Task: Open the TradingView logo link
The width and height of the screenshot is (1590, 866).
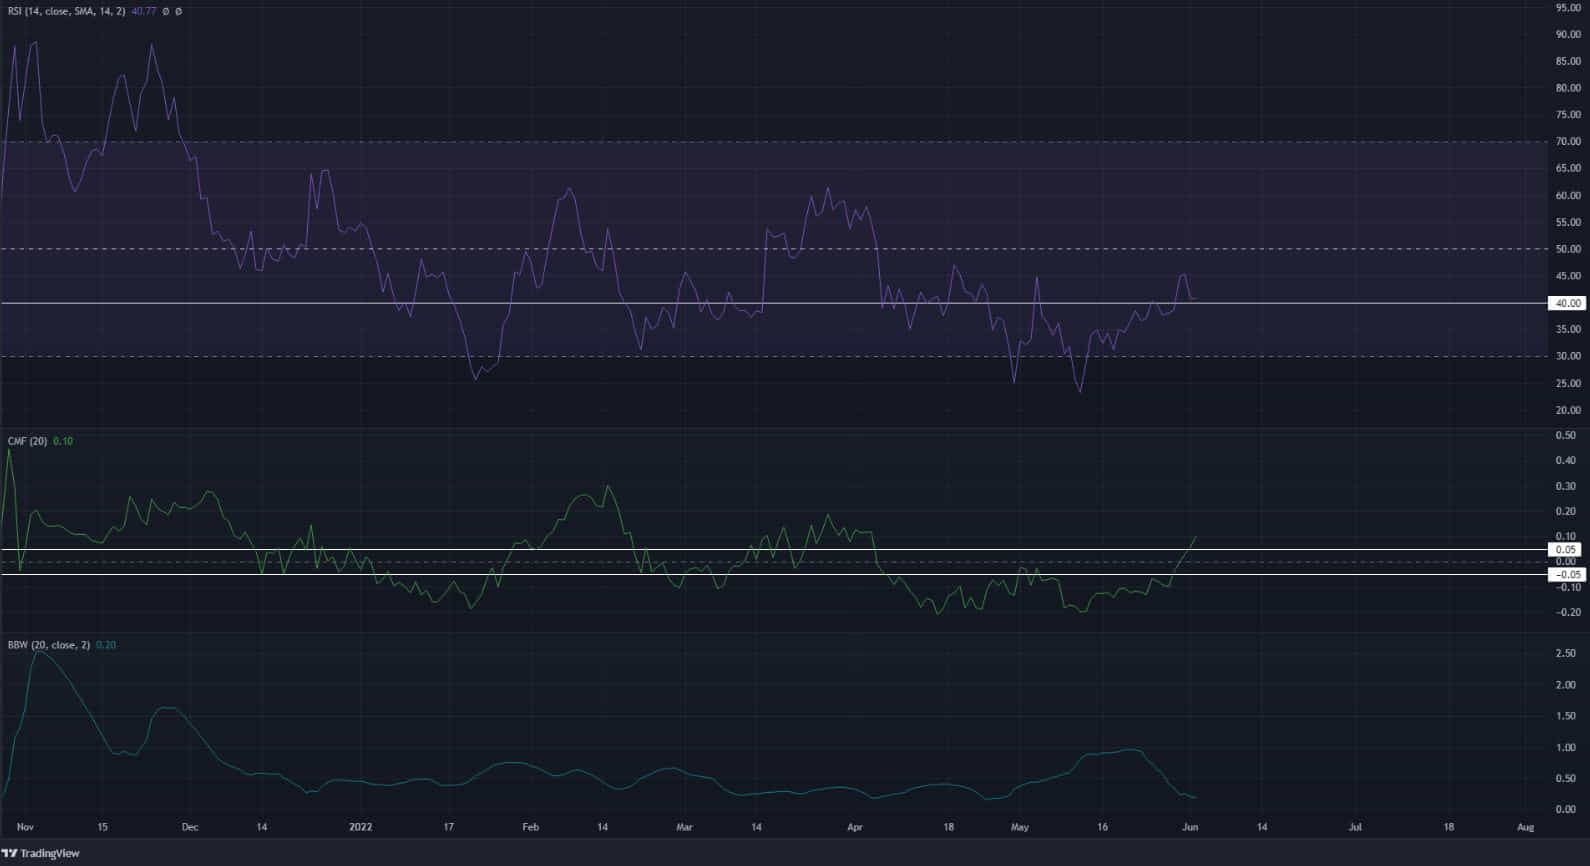Action: tap(41, 853)
